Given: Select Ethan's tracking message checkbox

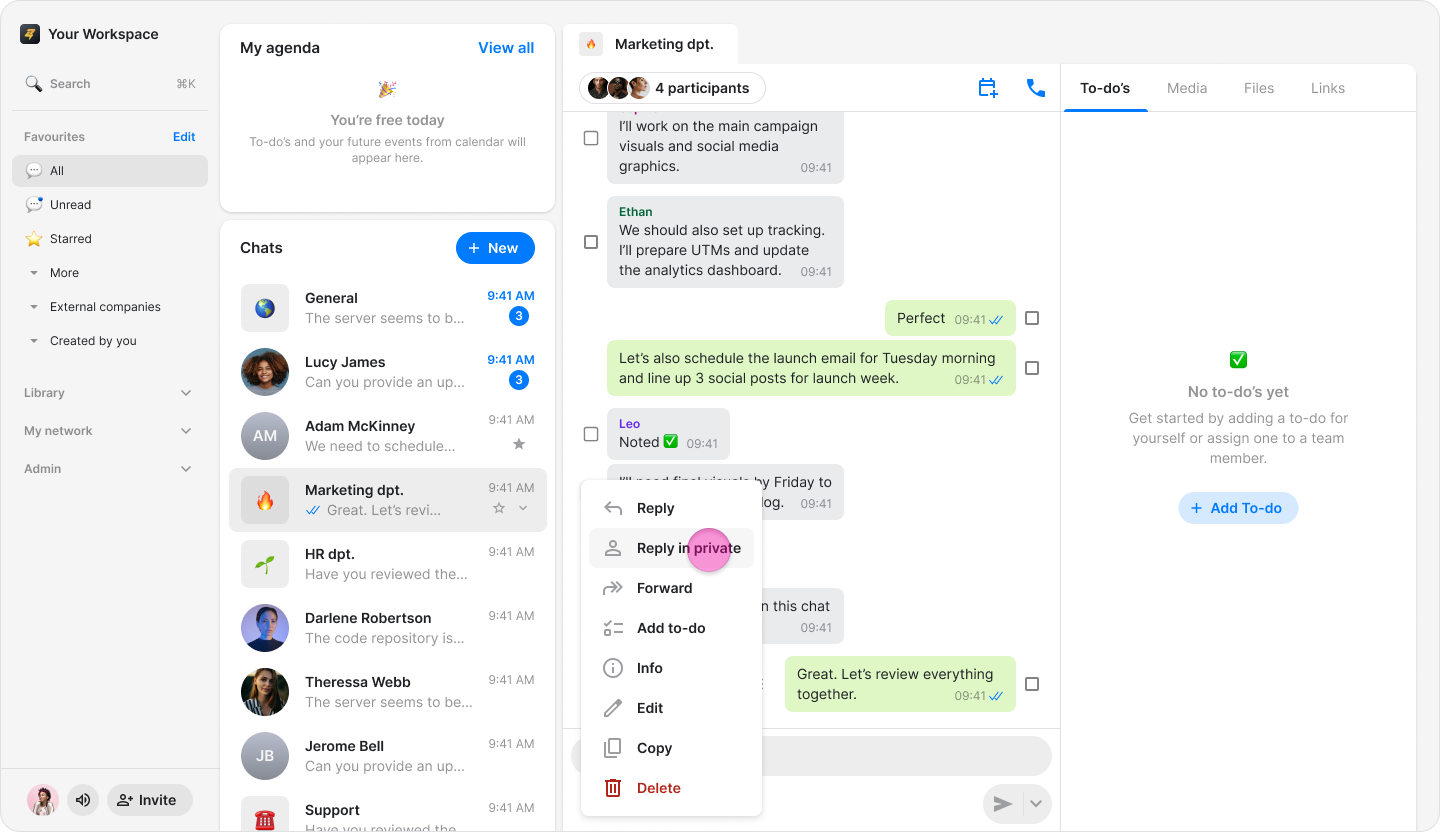Looking at the screenshot, I should pyautogui.click(x=591, y=242).
